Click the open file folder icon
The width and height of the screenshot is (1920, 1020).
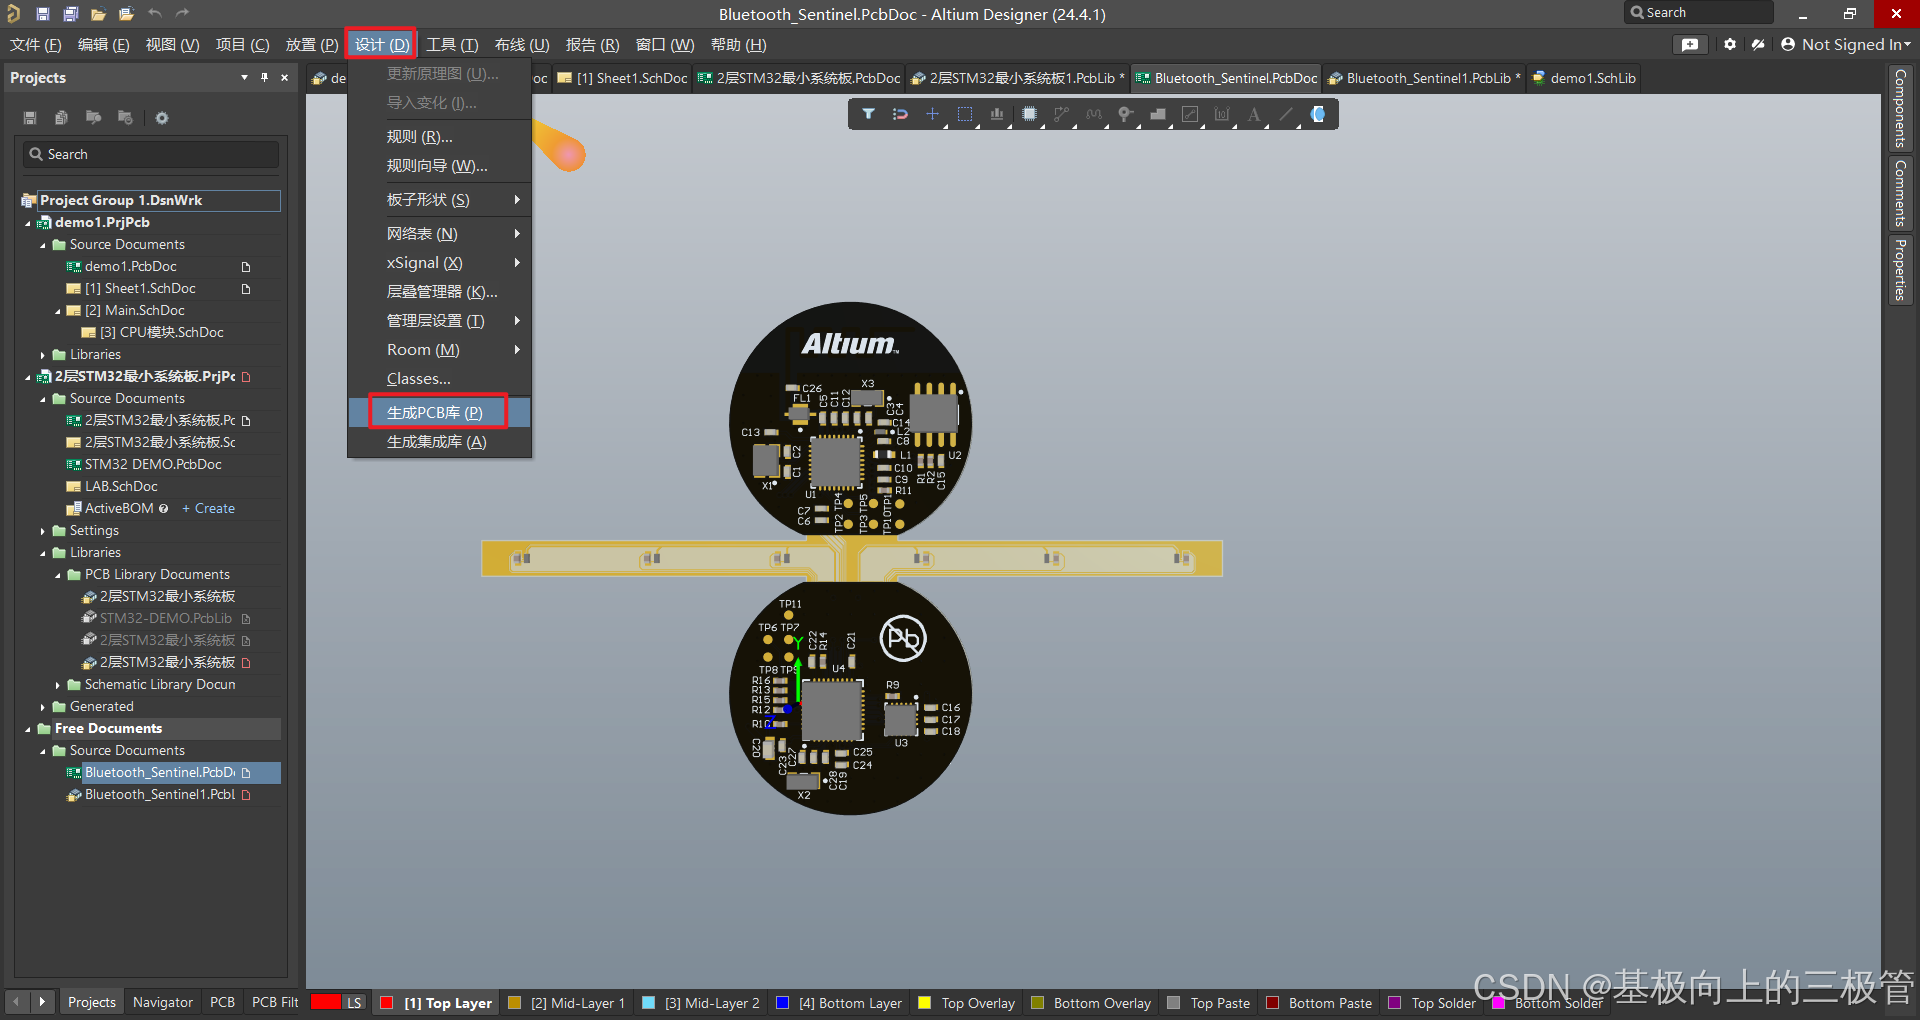[98, 14]
